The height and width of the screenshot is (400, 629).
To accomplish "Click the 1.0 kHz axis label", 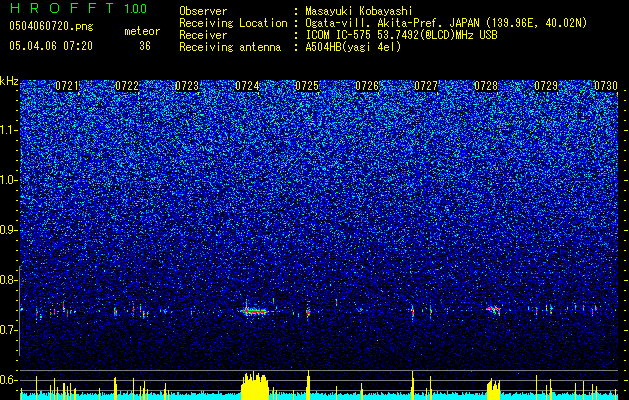I will click(x=9, y=180).
